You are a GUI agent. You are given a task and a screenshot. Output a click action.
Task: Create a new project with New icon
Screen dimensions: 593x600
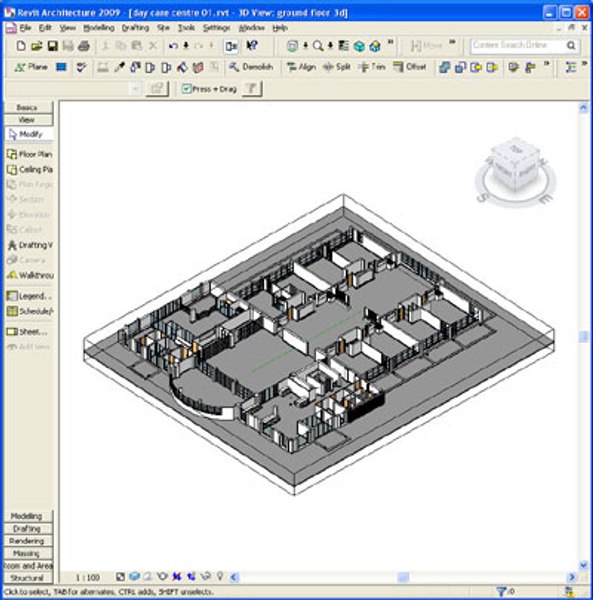(21, 46)
